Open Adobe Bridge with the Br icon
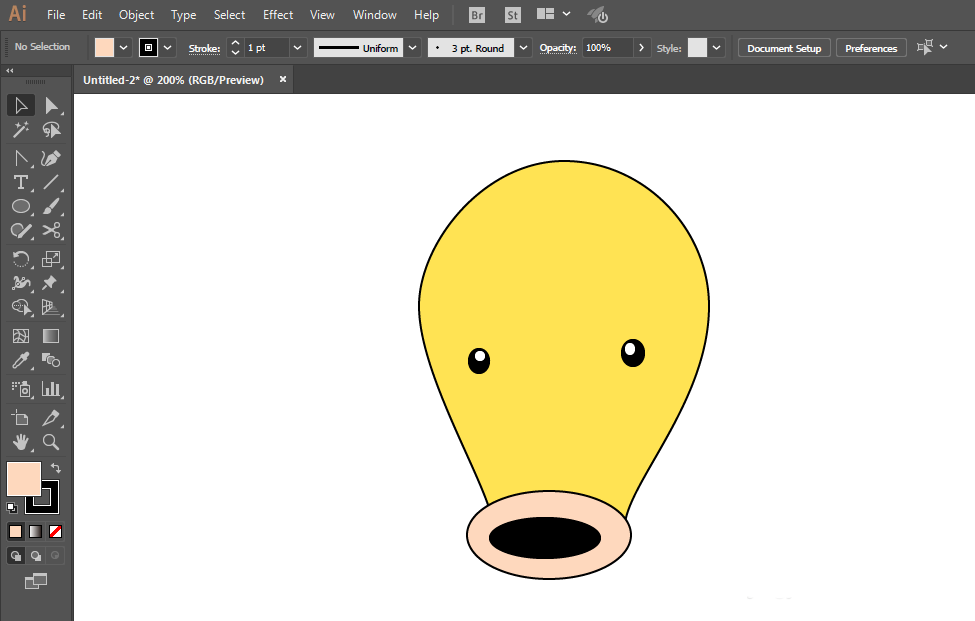This screenshot has width=975, height=621. (x=478, y=15)
